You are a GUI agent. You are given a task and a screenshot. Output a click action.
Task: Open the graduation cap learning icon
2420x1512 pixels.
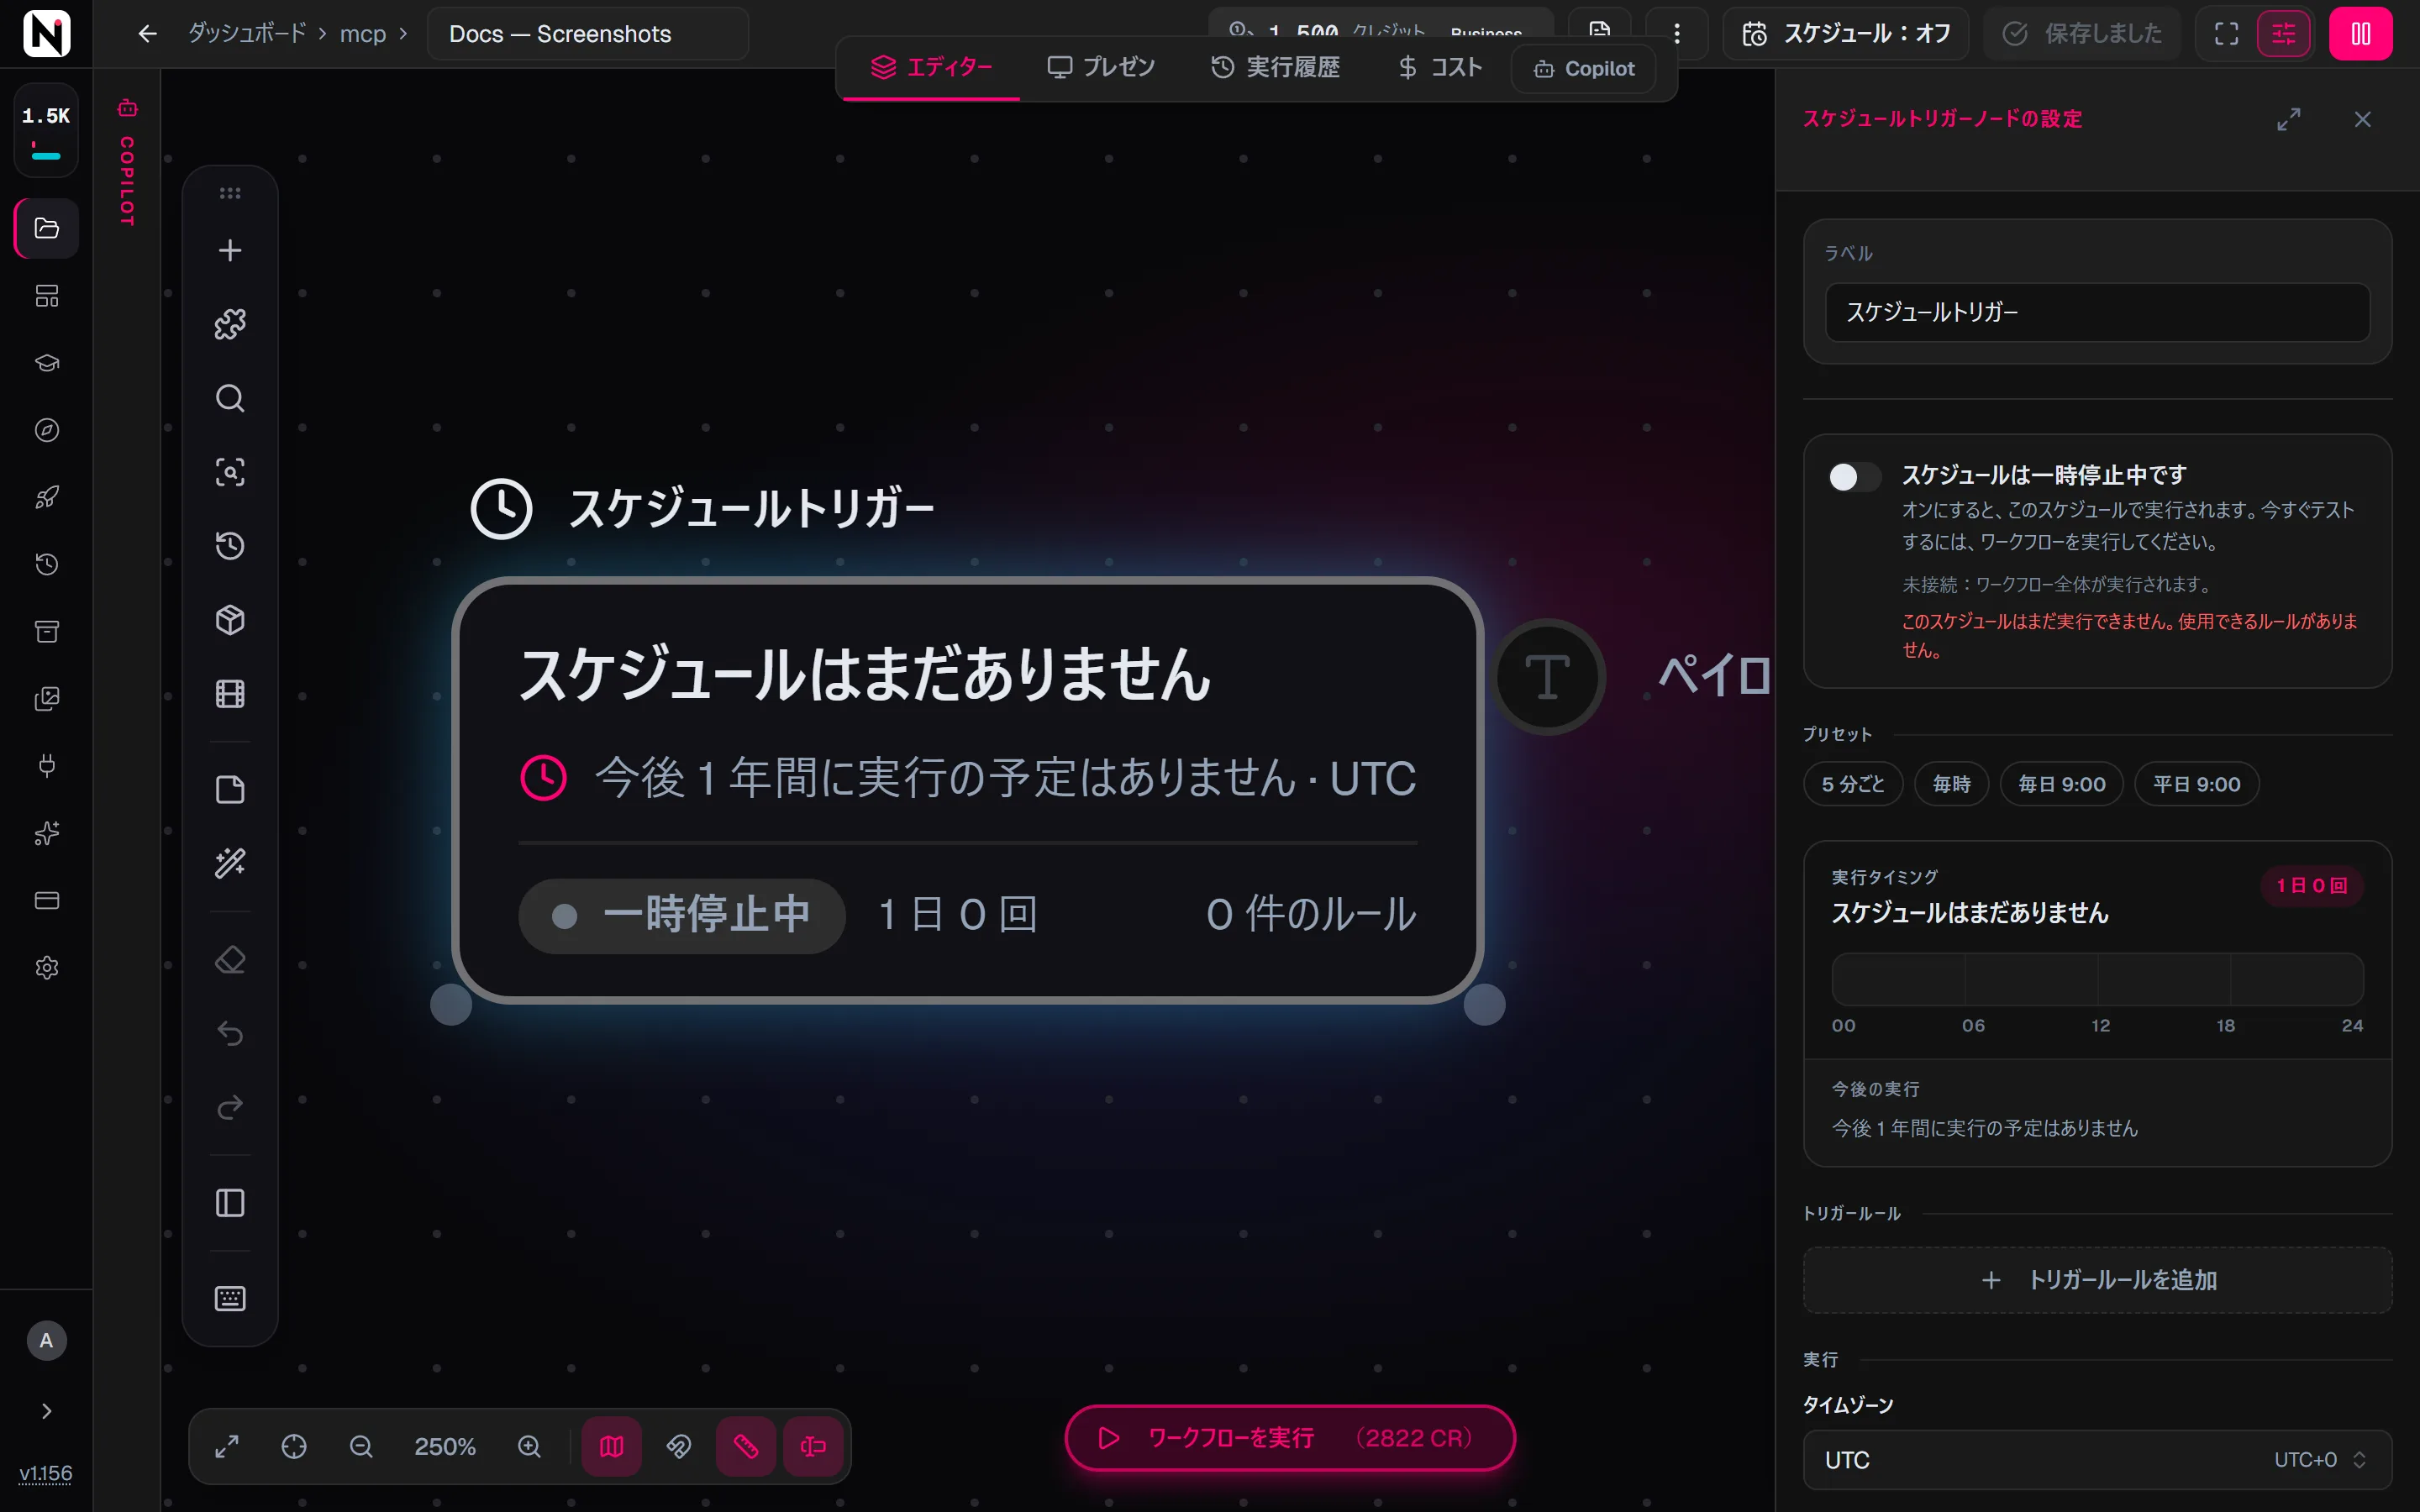47,363
